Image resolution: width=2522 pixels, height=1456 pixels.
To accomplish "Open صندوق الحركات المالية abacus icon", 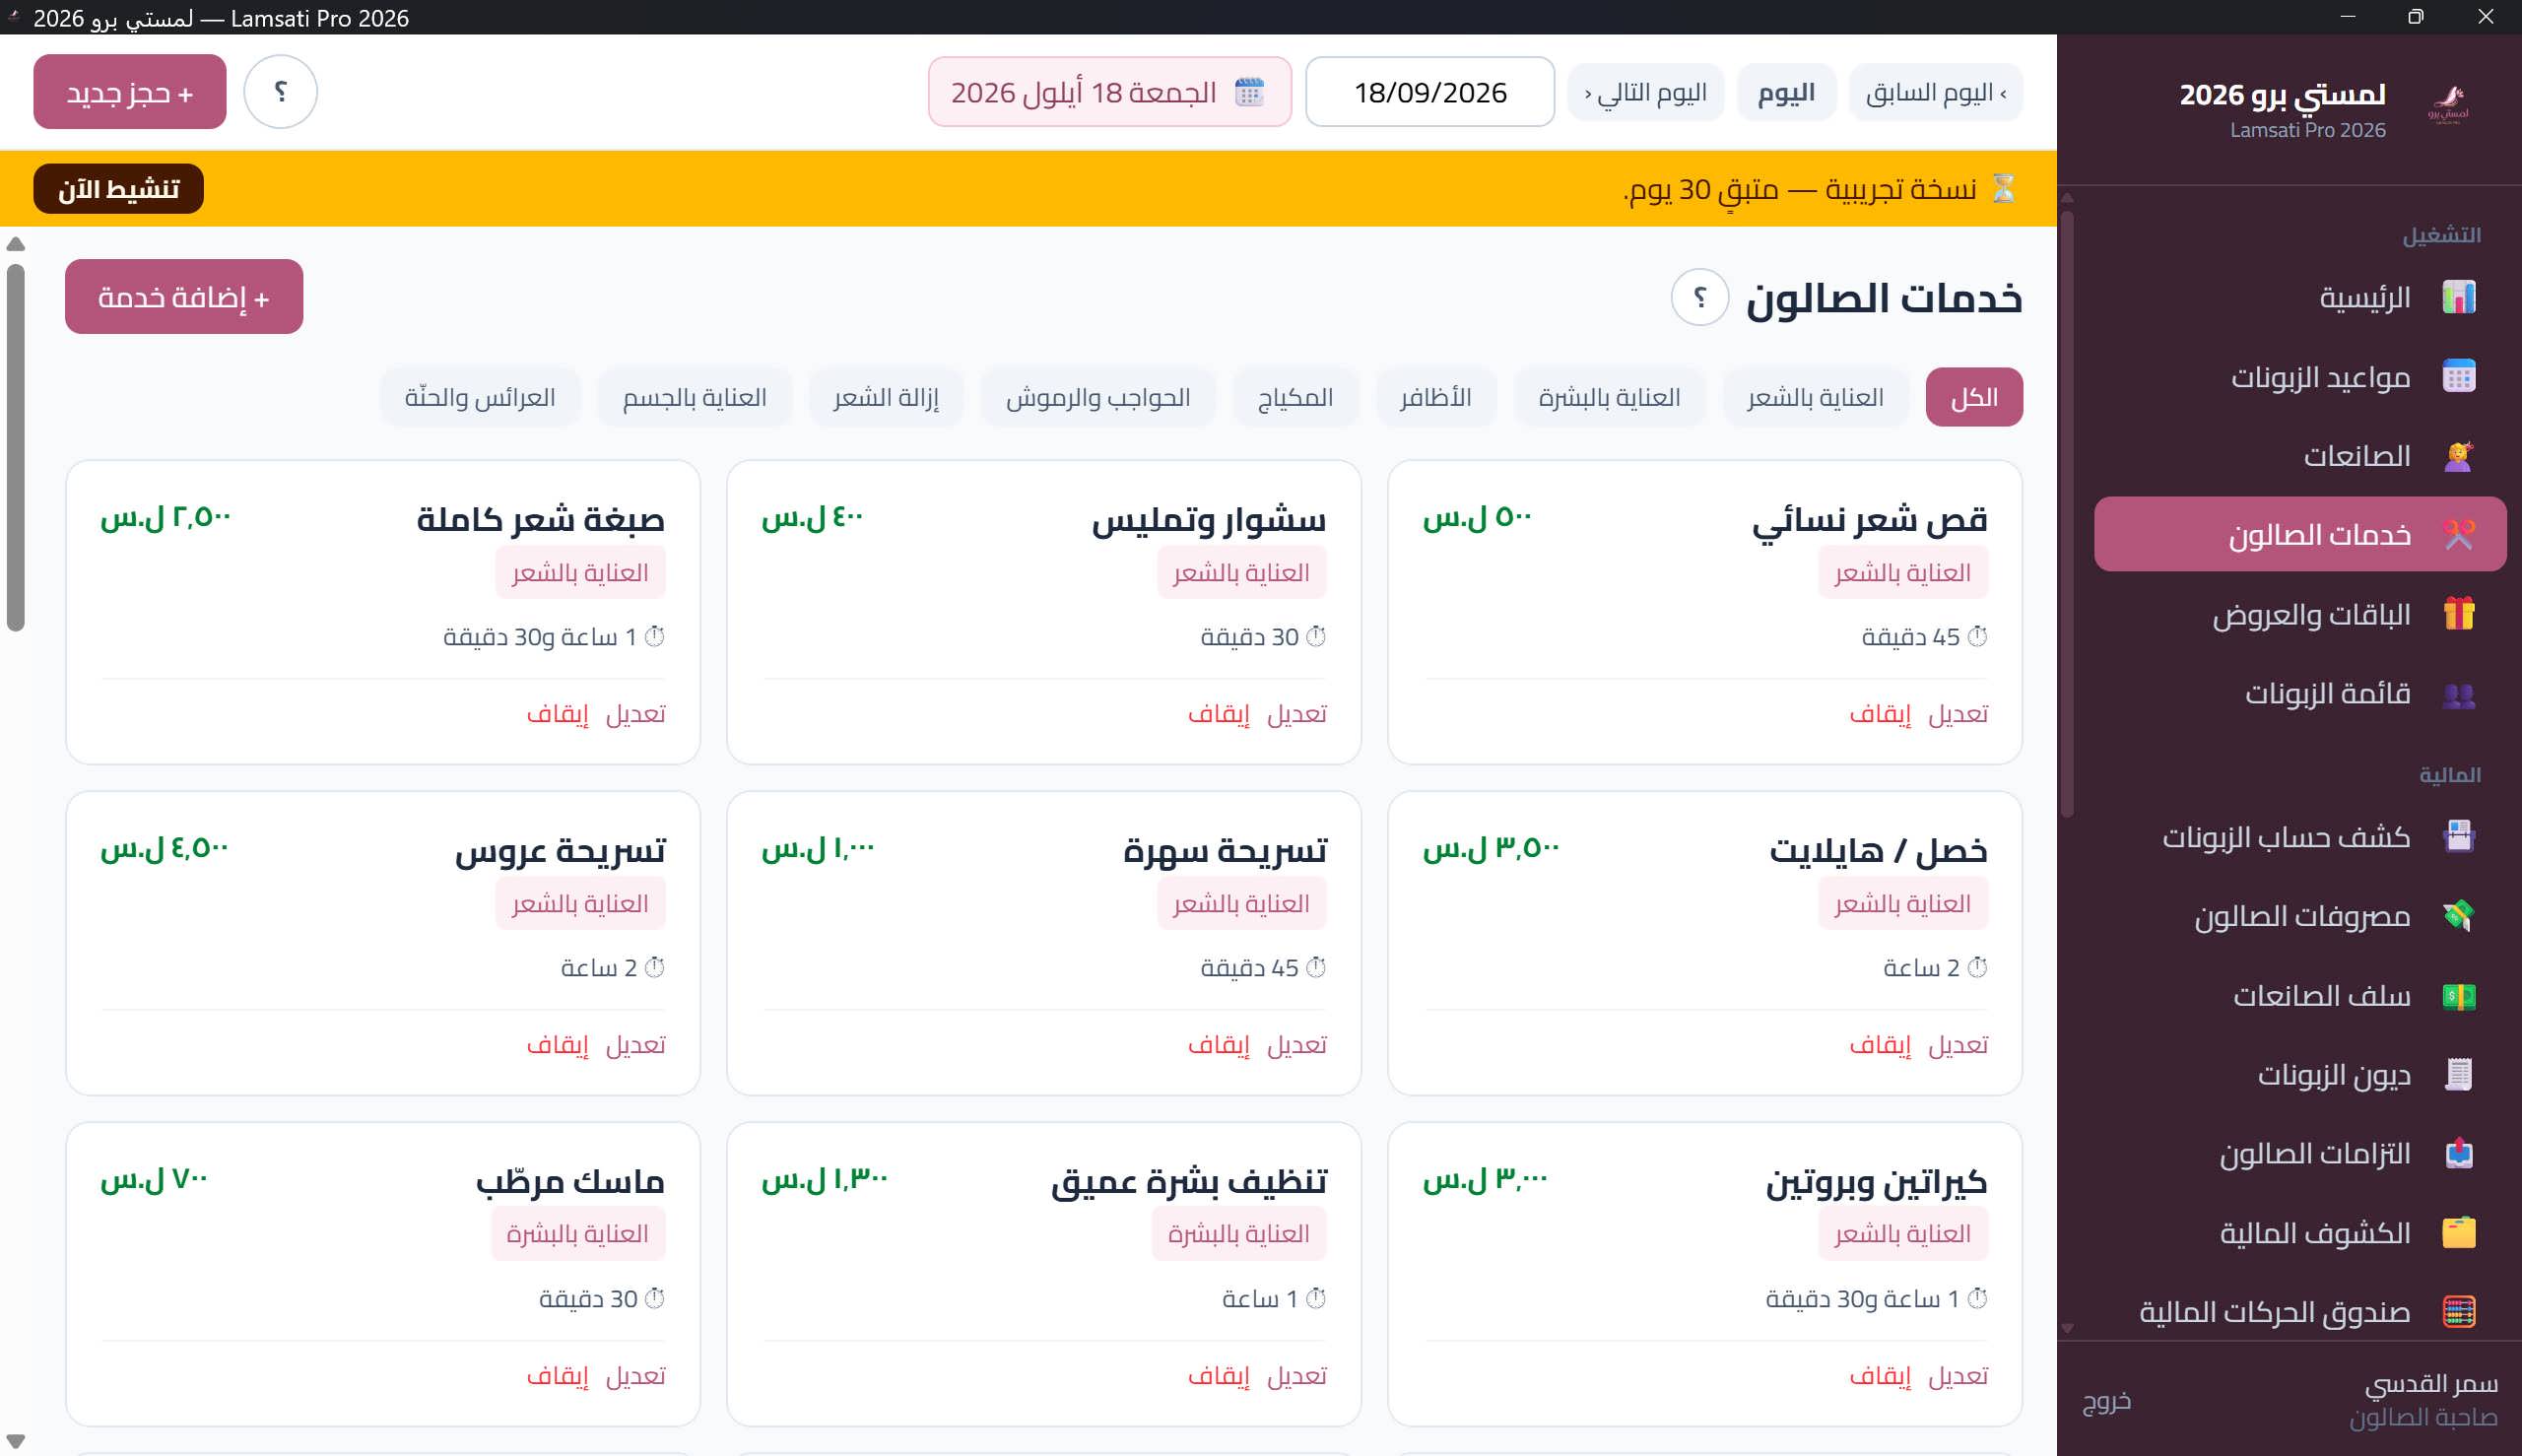I will pos(2458,1312).
